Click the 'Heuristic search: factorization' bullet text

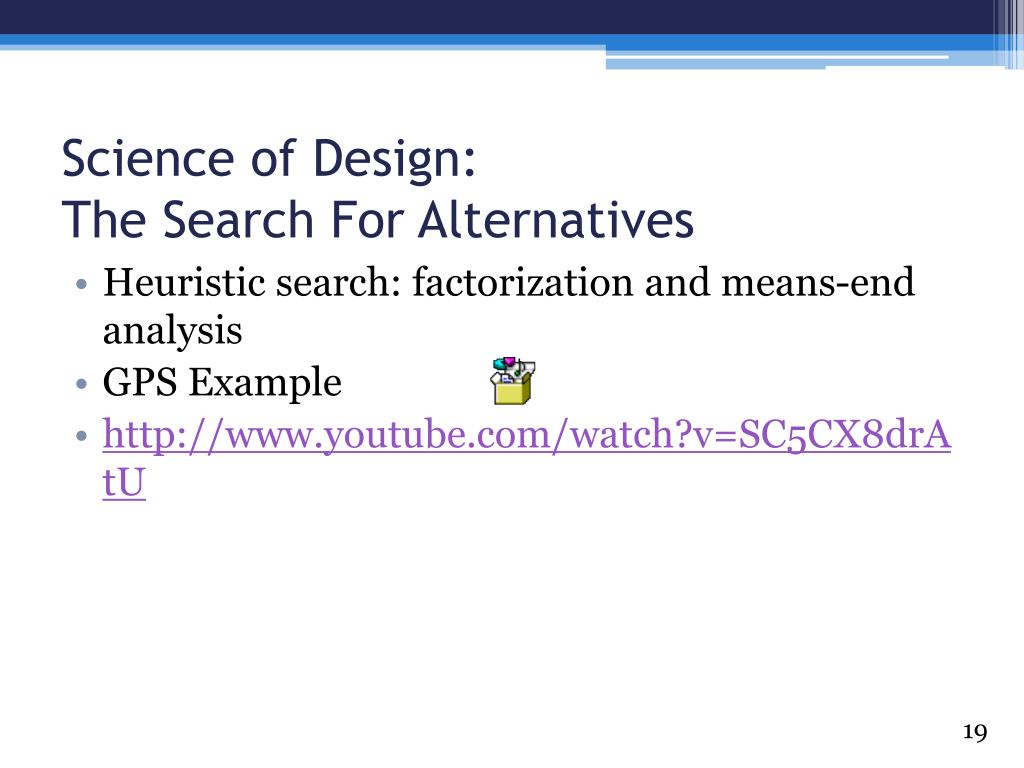pyautogui.click(x=508, y=306)
